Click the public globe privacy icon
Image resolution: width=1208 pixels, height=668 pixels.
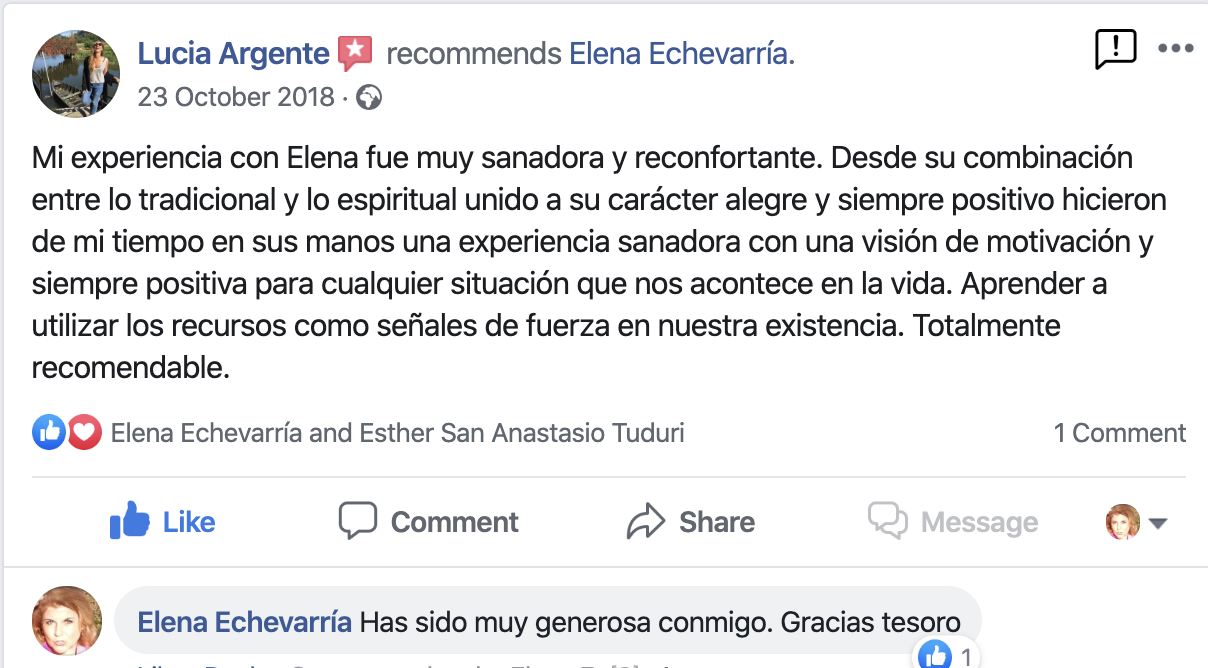coord(369,97)
